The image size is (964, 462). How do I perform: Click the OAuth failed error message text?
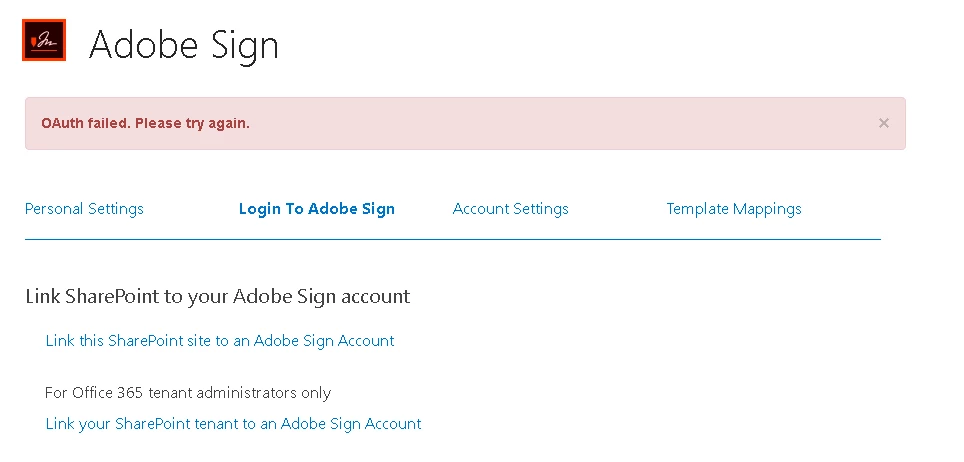pyautogui.click(x=145, y=124)
